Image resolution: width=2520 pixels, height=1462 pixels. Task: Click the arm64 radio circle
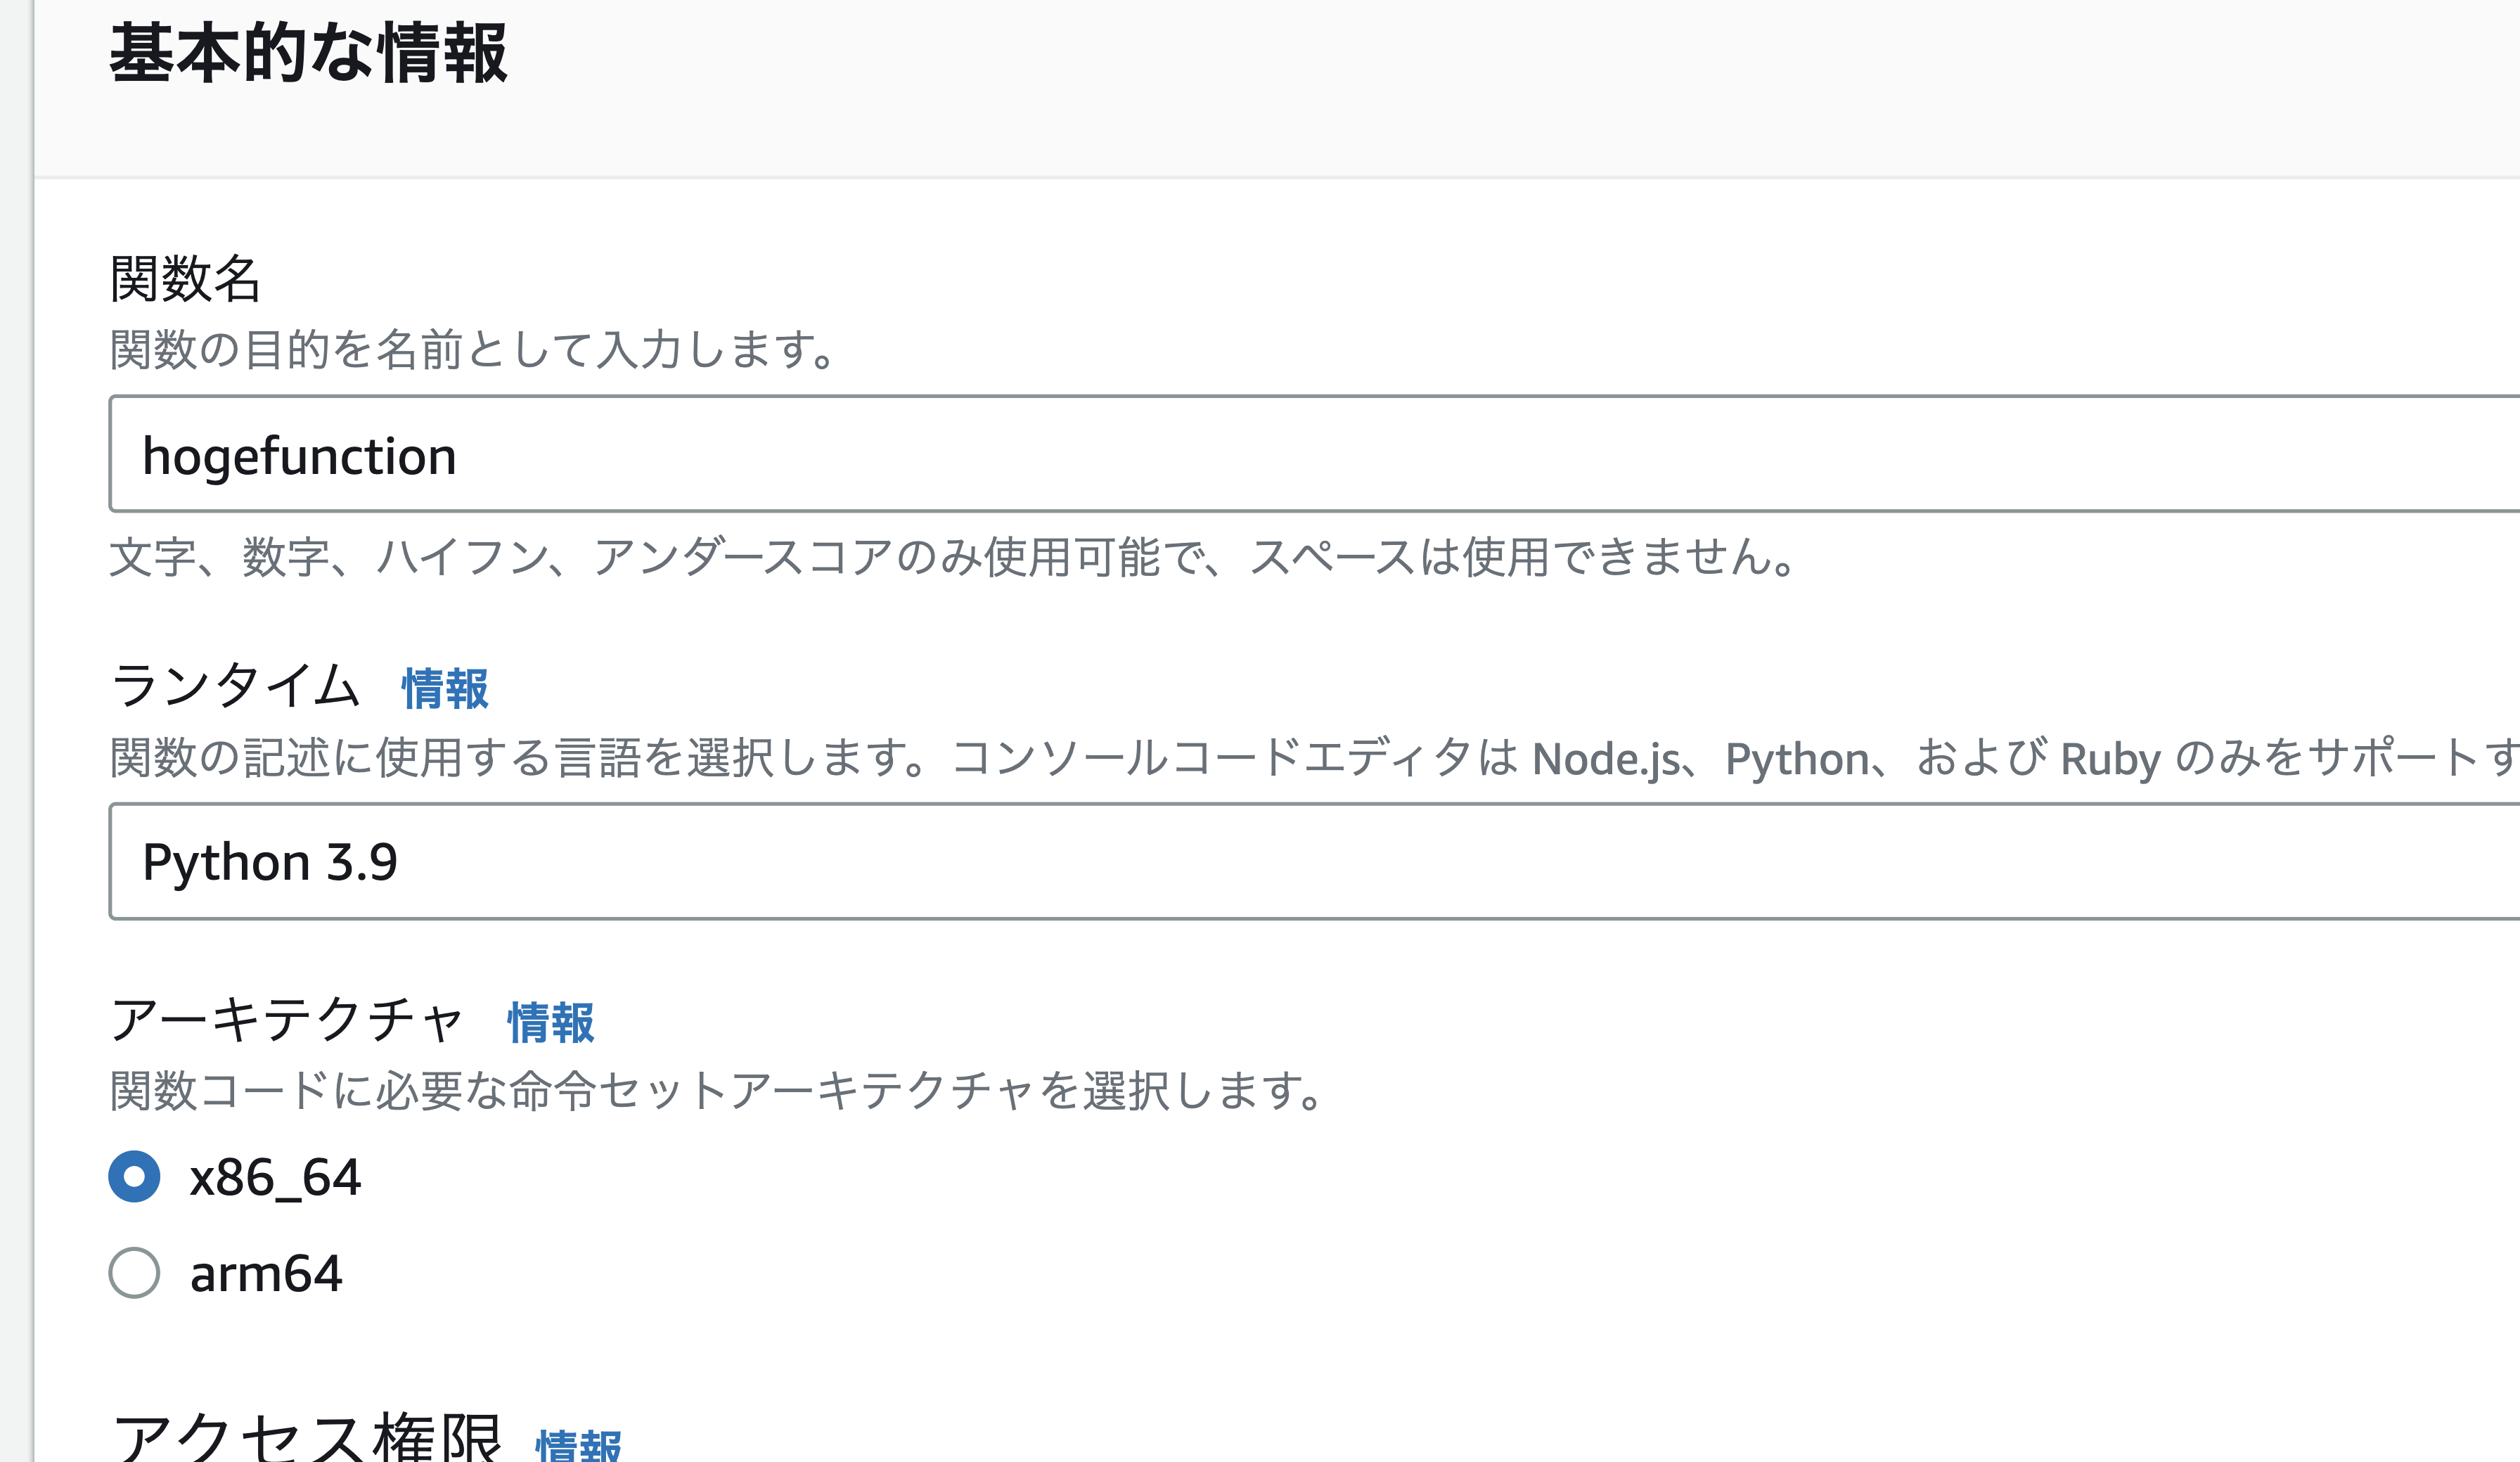[x=134, y=1274]
